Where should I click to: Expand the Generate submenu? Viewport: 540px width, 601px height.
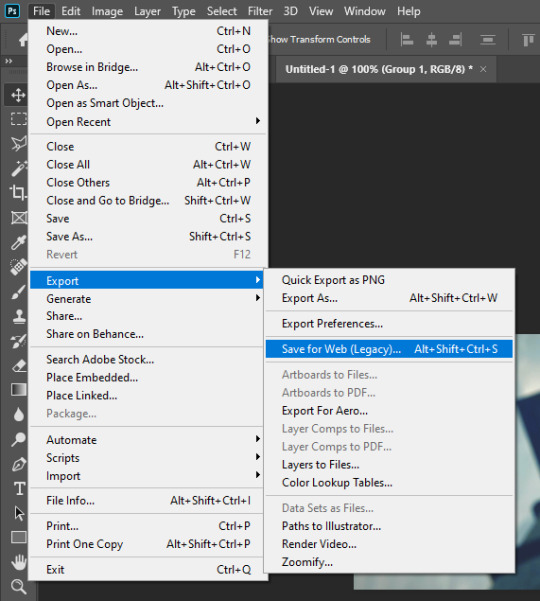(147, 298)
